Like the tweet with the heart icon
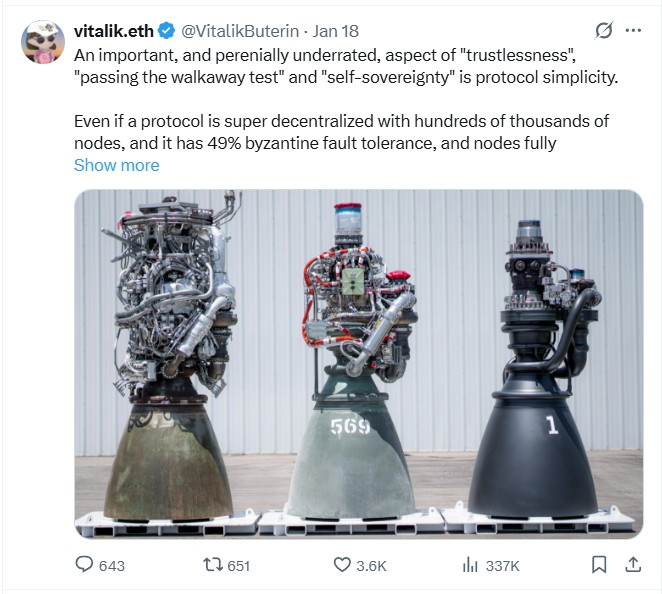662x594 pixels. point(342,564)
